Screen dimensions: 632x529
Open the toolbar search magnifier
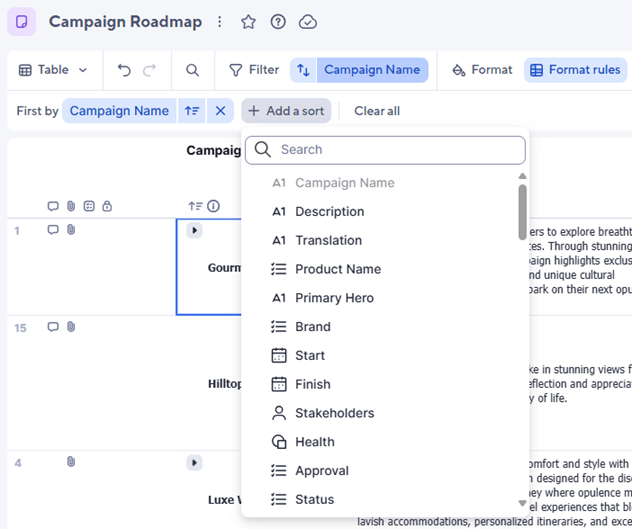click(x=192, y=70)
